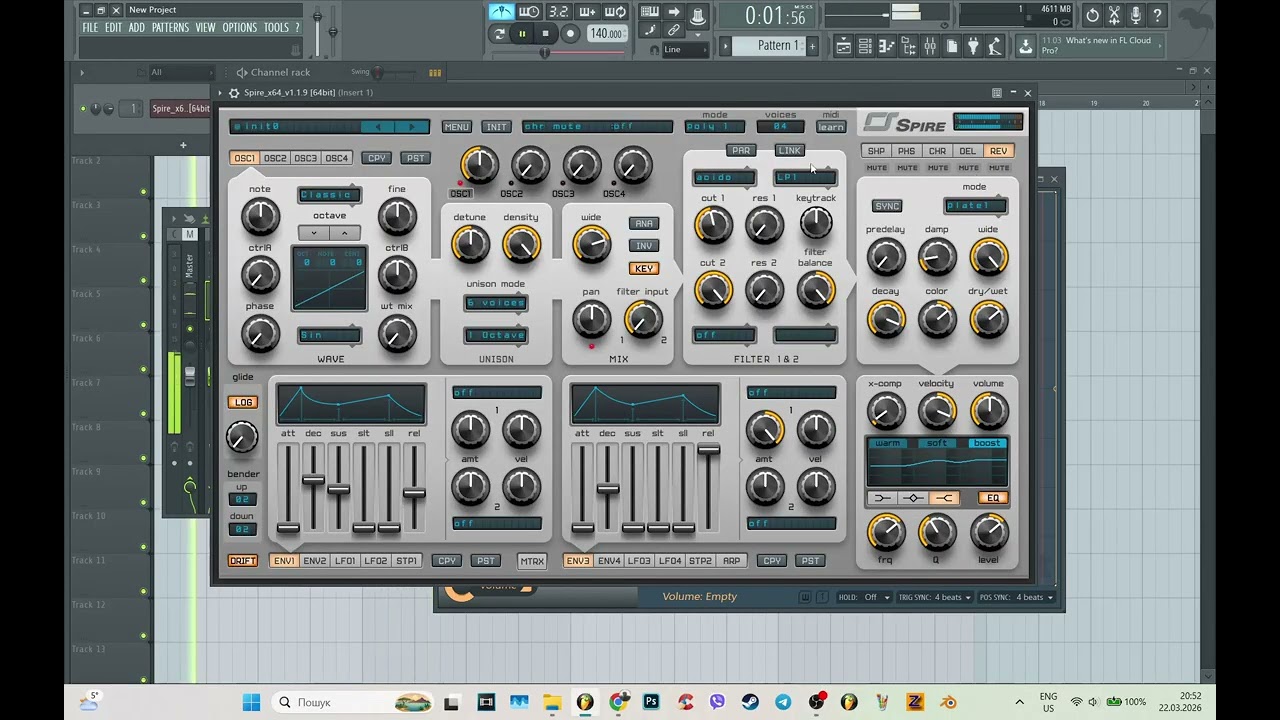Open the FILE menu
1280x720 pixels.
coord(90,28)
